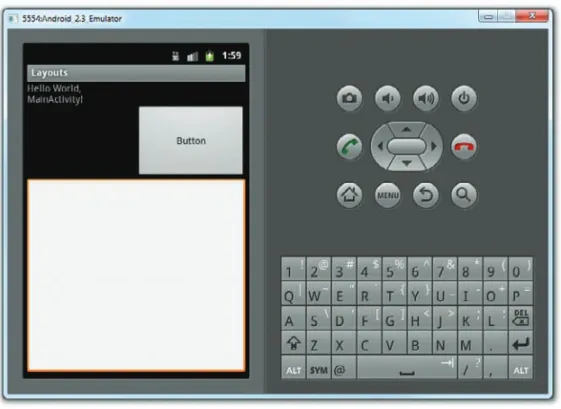
Task: Click the D-pad right arrow
Action: coord(434,146)
